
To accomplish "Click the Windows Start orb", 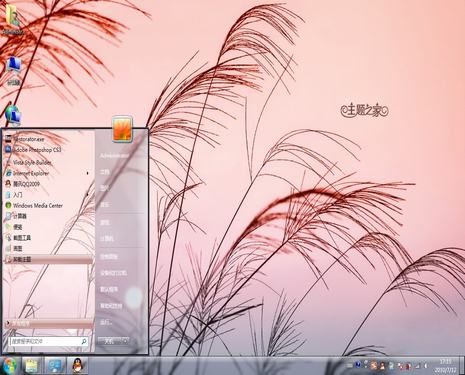I will tap(9, 366).
